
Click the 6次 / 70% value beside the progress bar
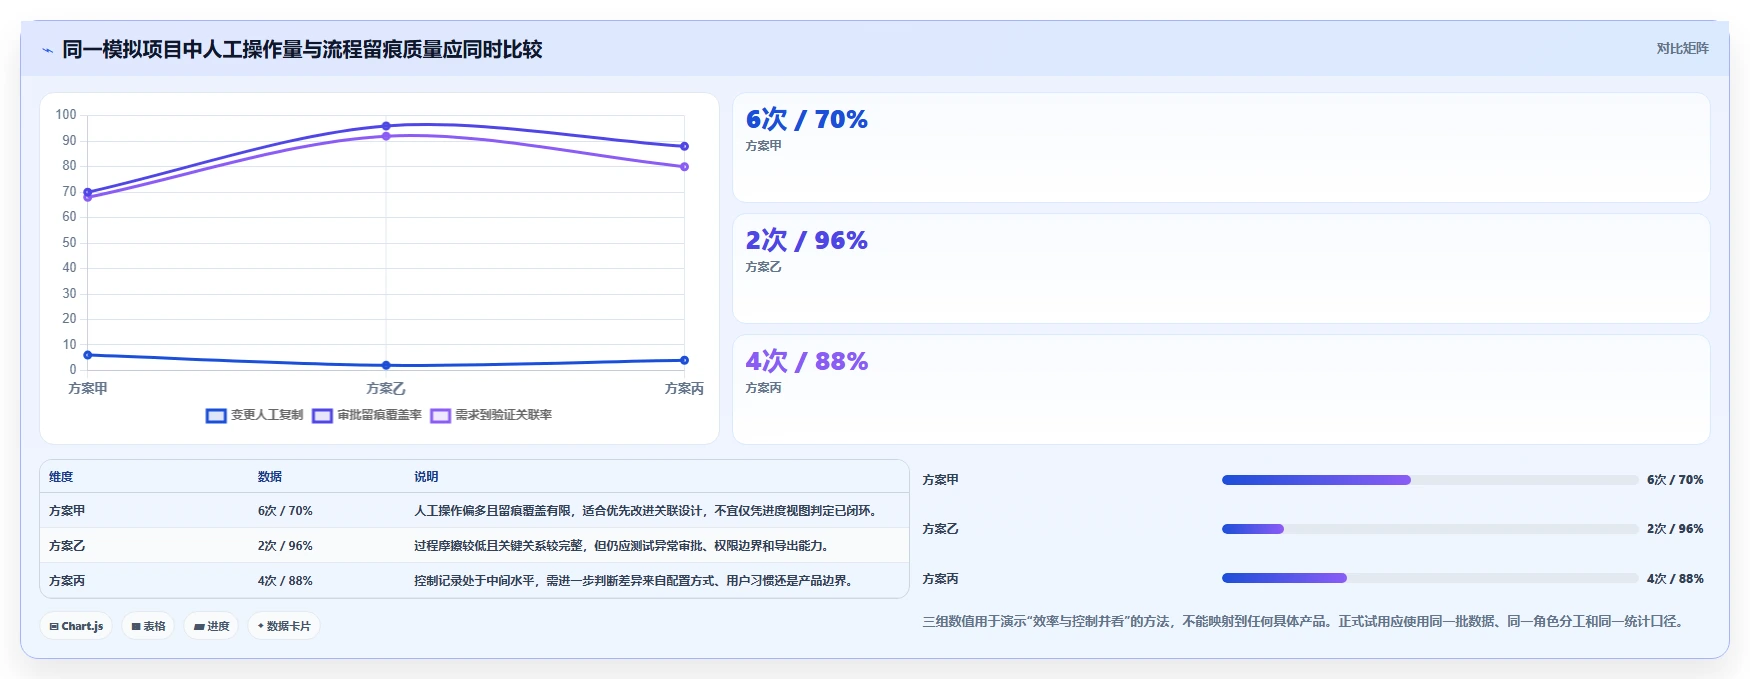pyautogui.click(x=1675, y=480)
